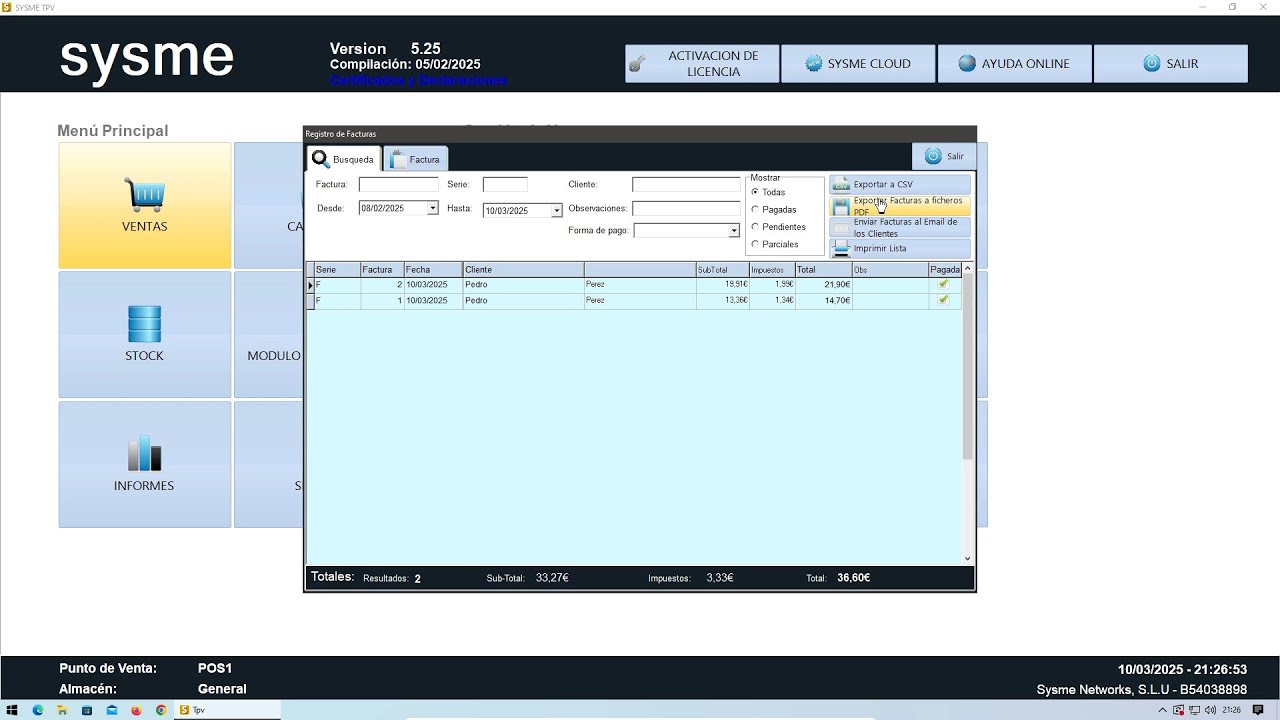Open the Desde date dropdown
This screenshot has height=720, width=1280.
point(432,208)
